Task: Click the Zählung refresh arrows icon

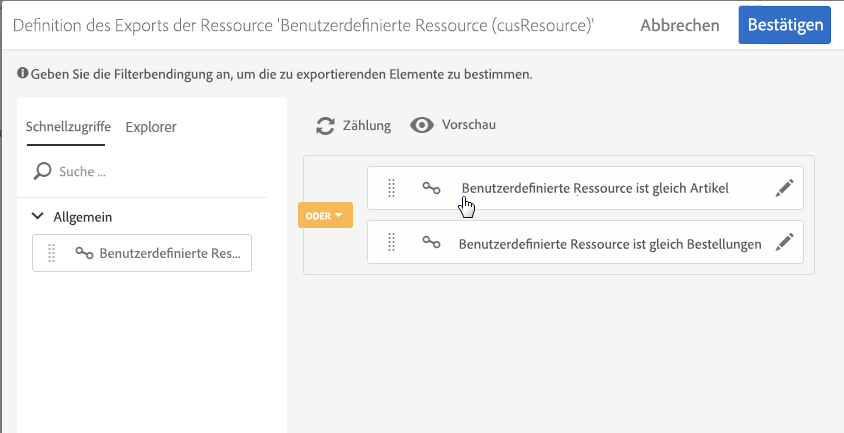Action: point(325,125)
